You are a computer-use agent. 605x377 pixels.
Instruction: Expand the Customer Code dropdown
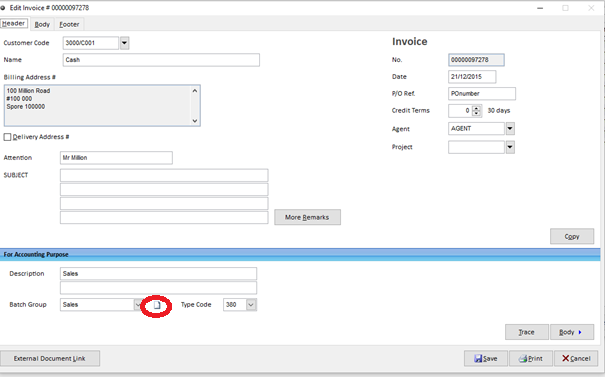124,43
